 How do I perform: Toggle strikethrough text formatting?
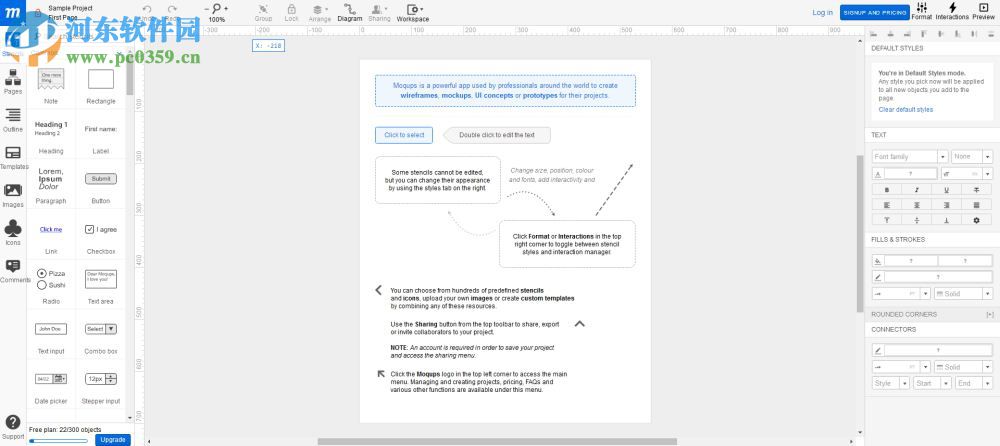(976, 190)
